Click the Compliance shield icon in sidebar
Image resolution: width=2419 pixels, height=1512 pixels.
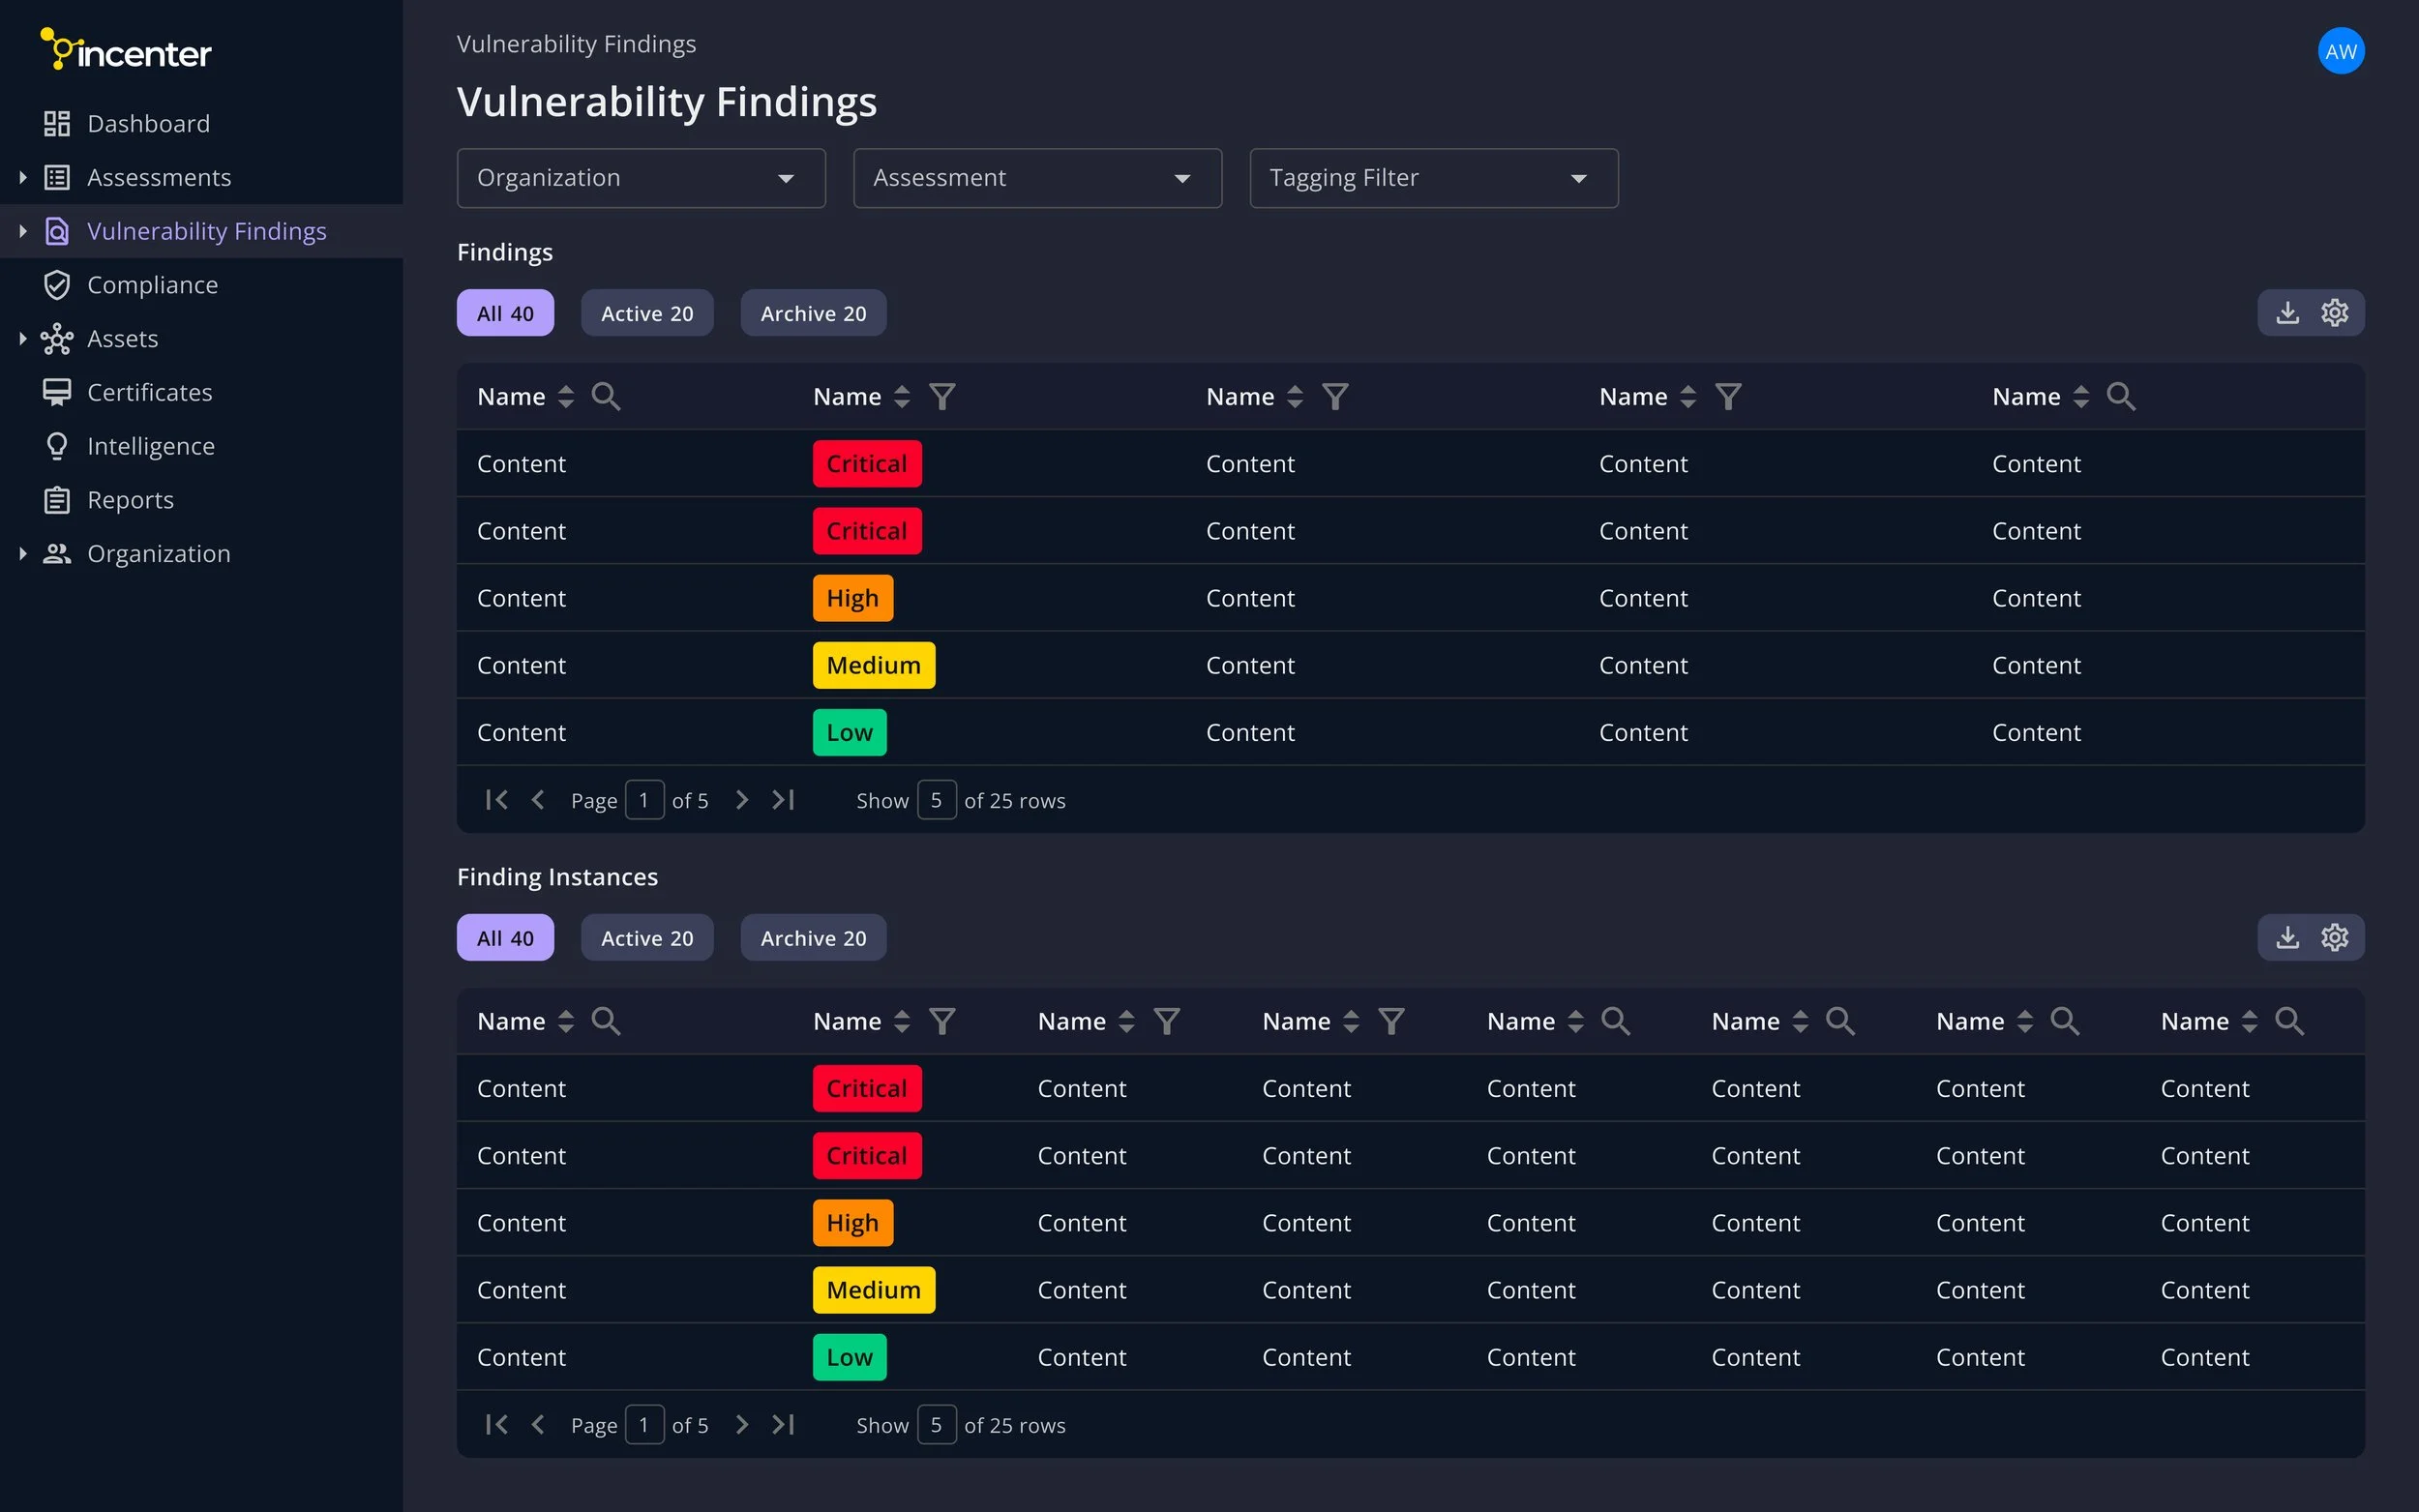57,285
